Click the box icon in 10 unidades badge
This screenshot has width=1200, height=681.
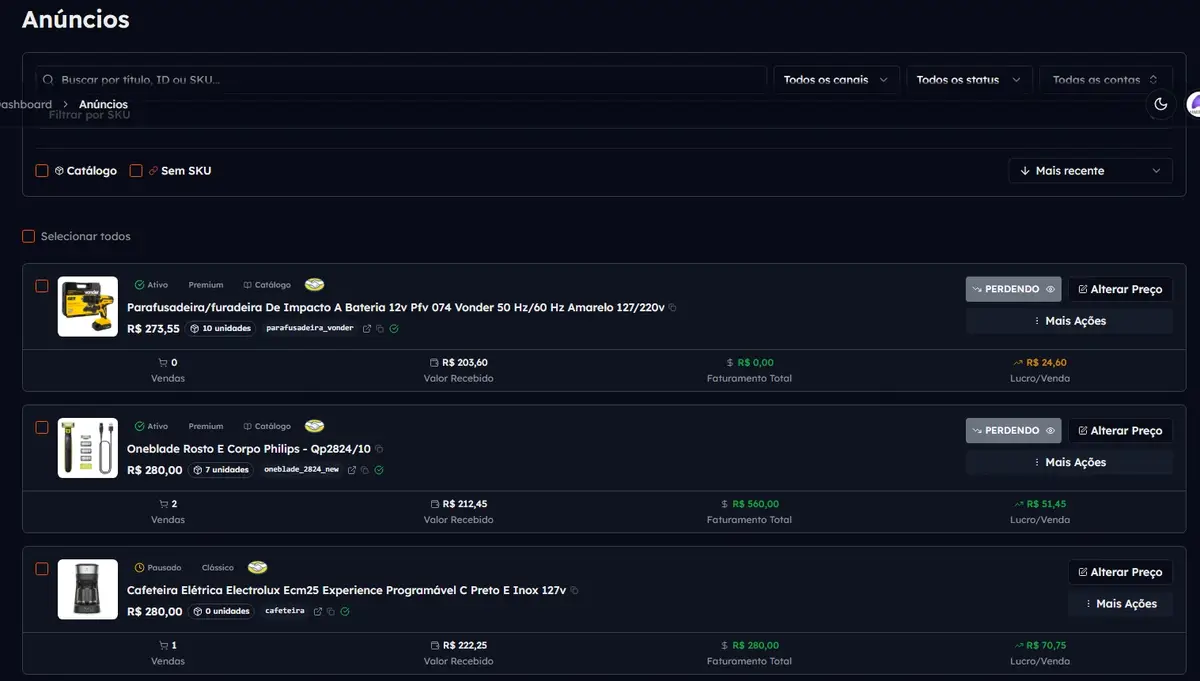coord(195,329)
